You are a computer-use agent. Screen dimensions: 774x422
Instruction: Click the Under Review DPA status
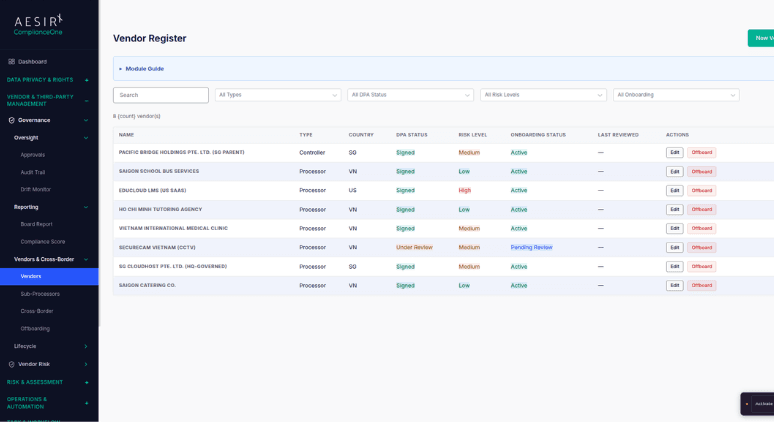(414, 248)
